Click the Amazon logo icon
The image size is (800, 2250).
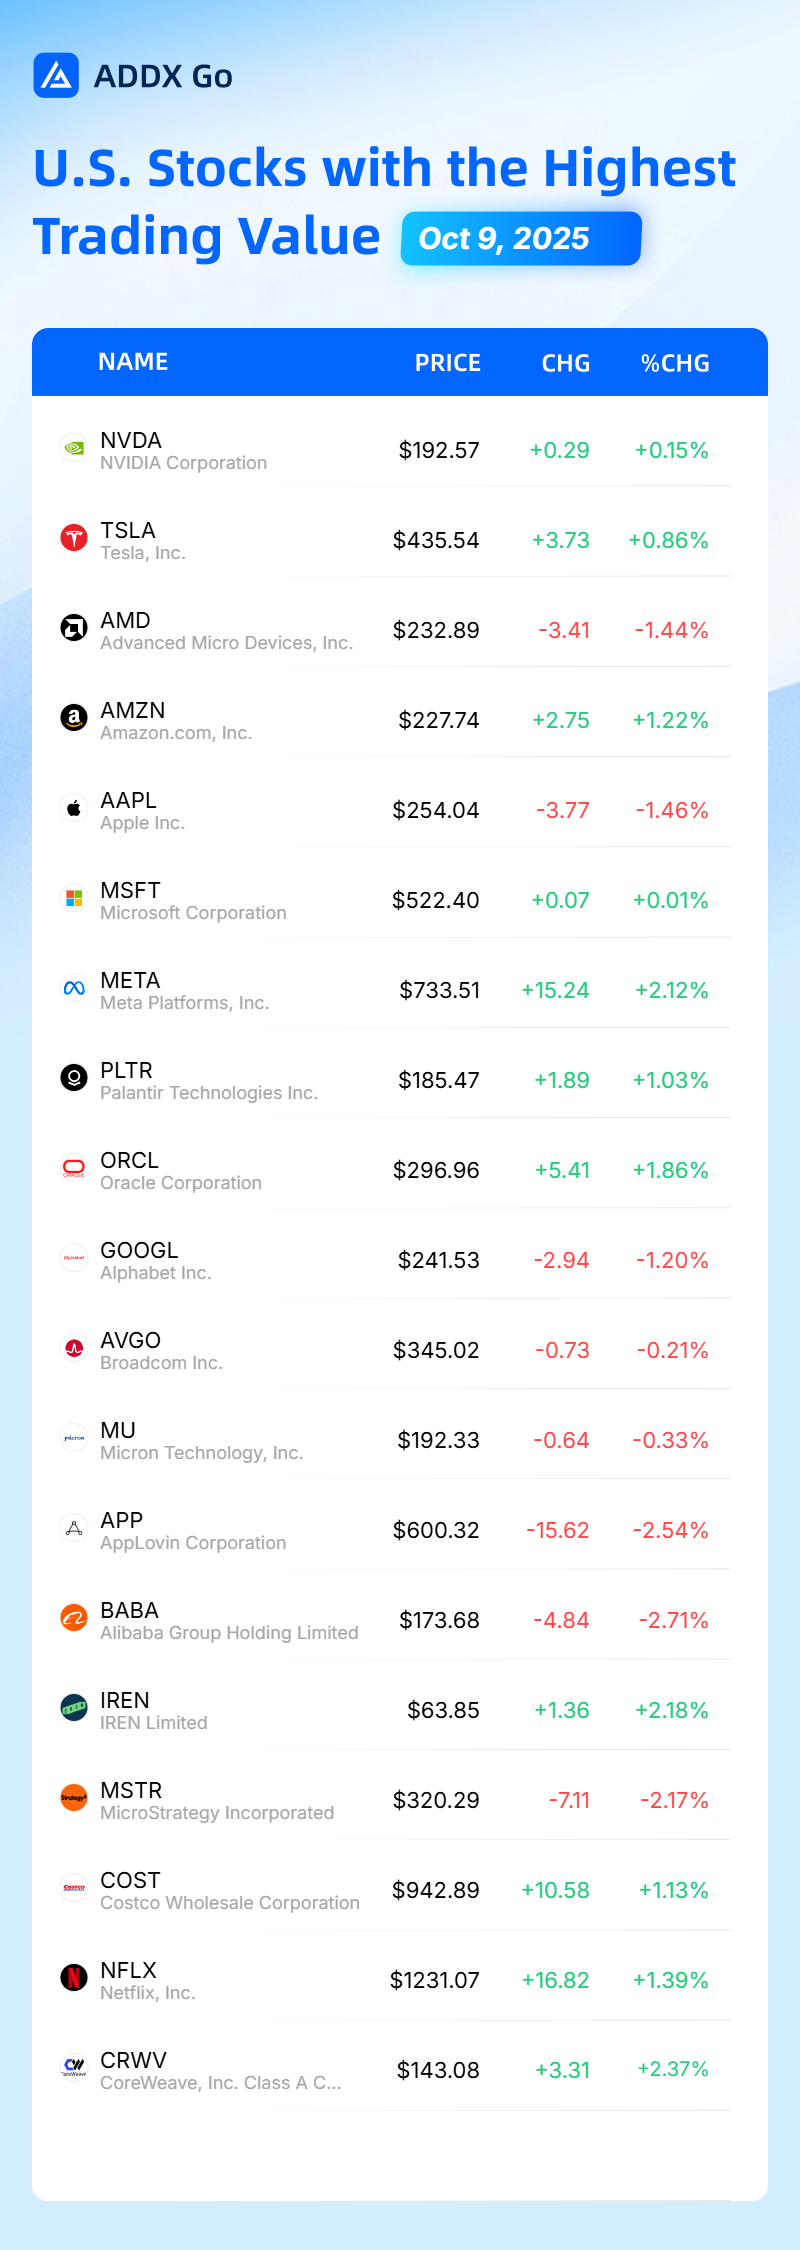74,718
